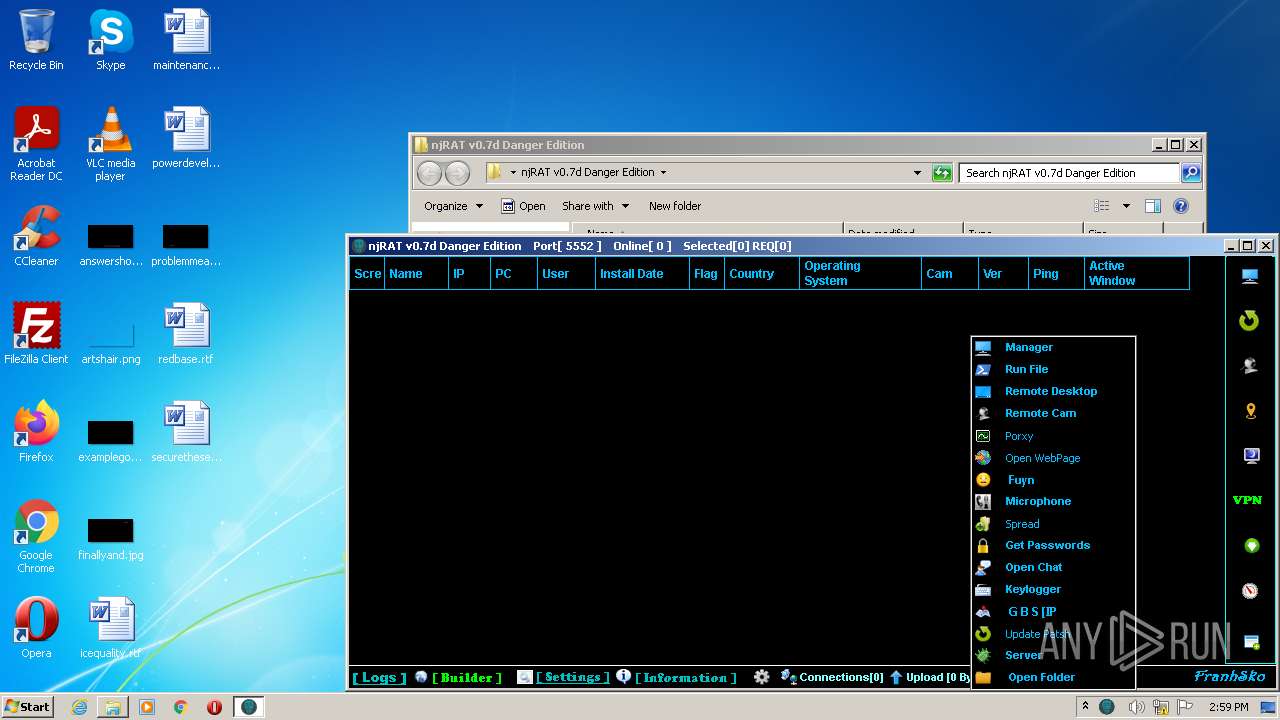Screen dimensions: 1280x720
Task: Open the Settings link
Action: point(572,677)
